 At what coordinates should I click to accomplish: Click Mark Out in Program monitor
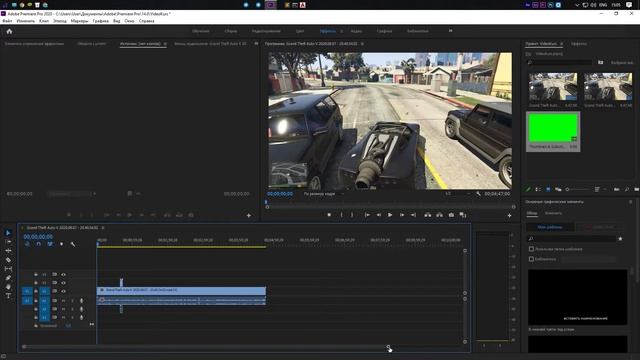tap(352, 215)
